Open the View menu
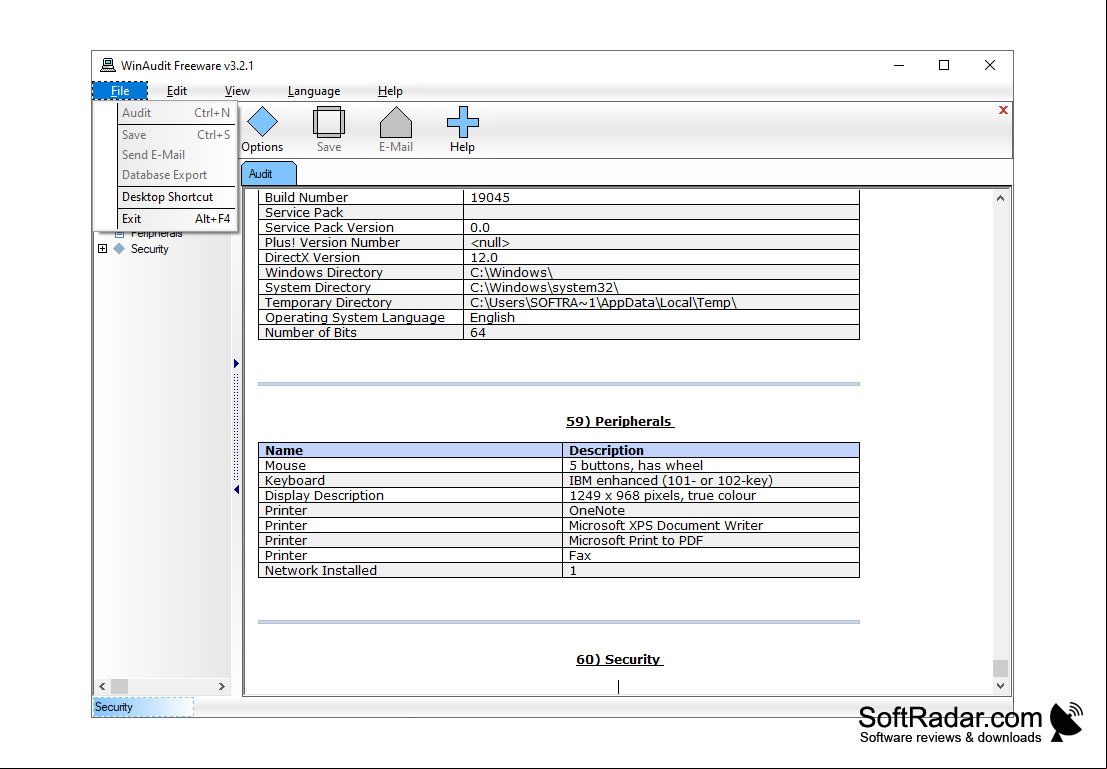This screenshot has height=769, width=1107. [237, 91]
